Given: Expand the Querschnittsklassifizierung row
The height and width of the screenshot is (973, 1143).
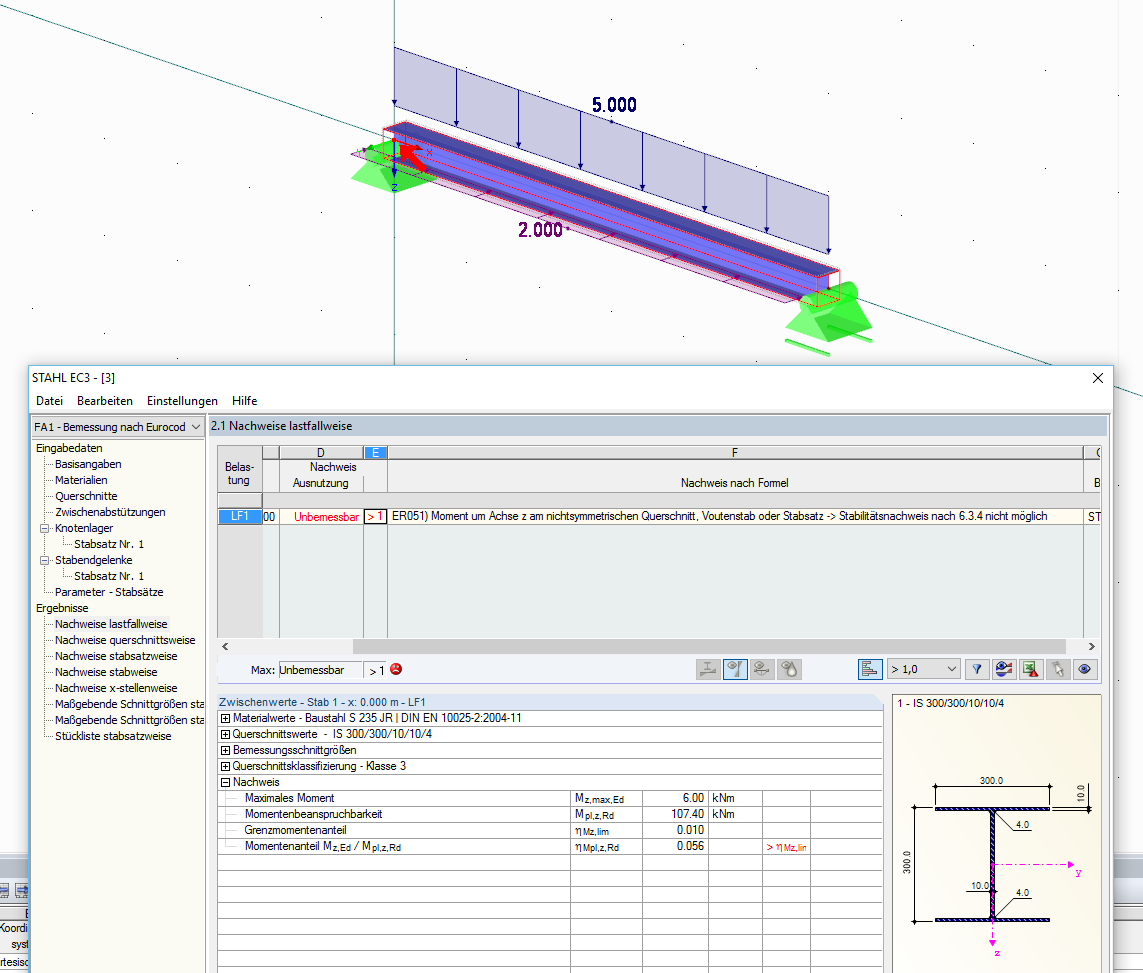Looking at the screenshot, I should [x=225, y=767].
